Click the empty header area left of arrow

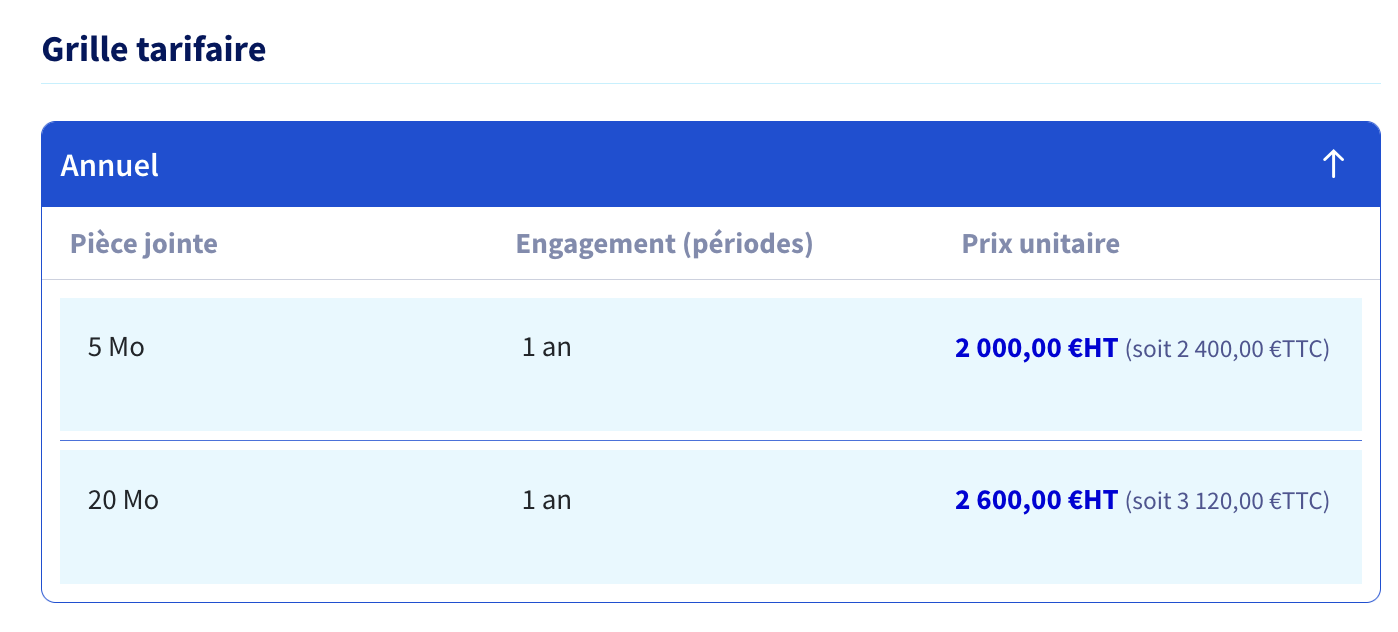pyautogui.click(x=740, y=164)
